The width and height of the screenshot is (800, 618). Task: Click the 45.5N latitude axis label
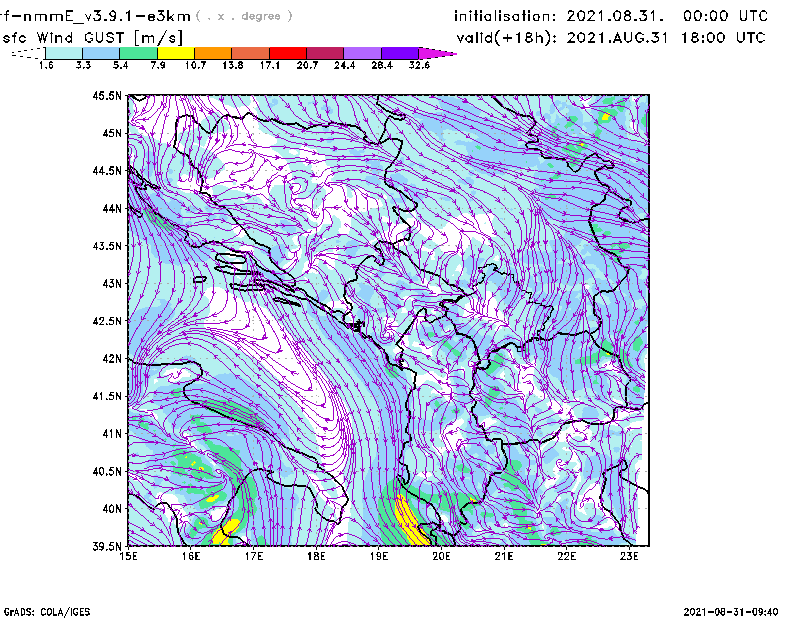107,96
